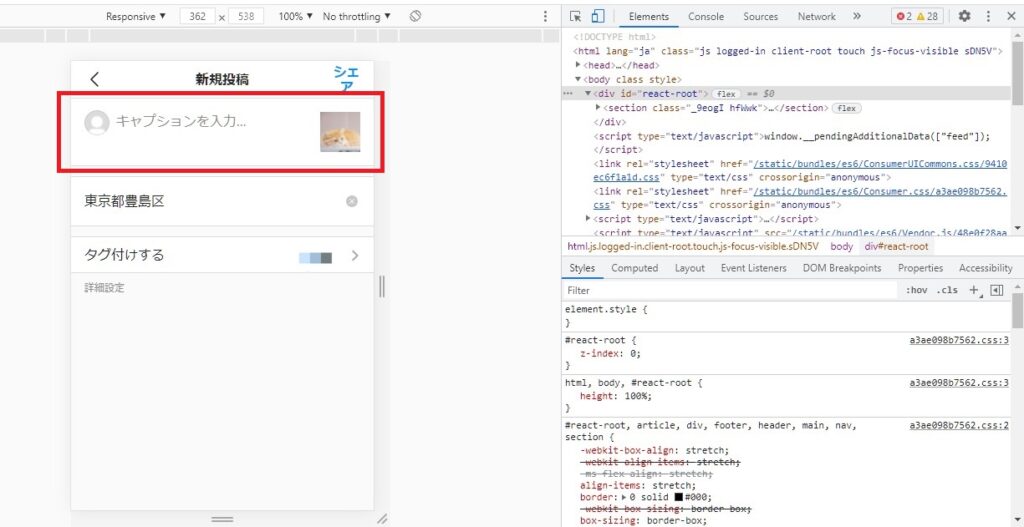Click the chevron beside タグ付けする
This screenshot has width=1024, height=527.
coord(355,255)
